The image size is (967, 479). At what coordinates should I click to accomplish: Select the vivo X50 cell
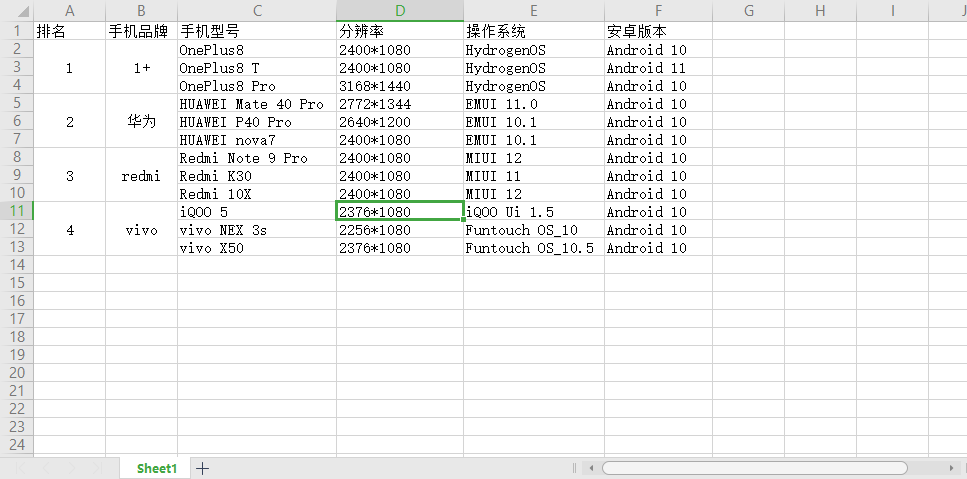(x=257, y=247)
